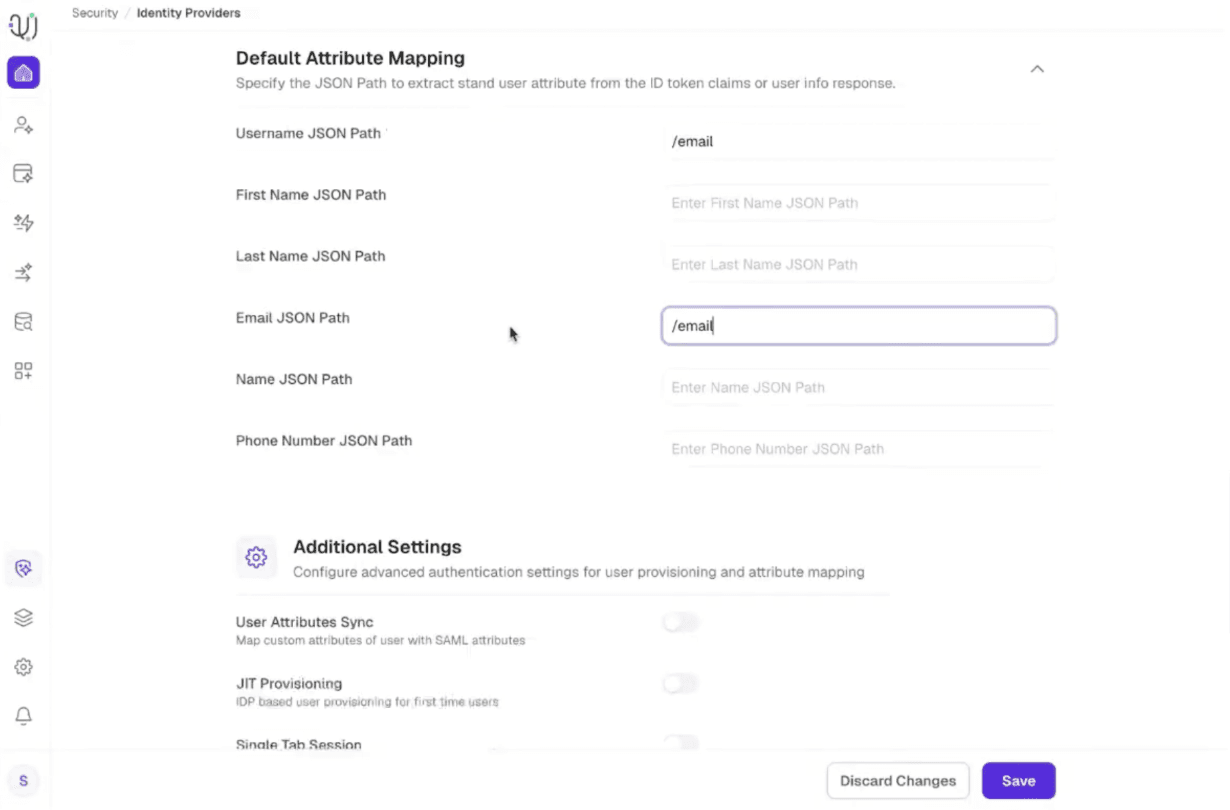Enable the User Attributes Sync toggle
Screen dimensions: 1230x810
click(680, 623)
